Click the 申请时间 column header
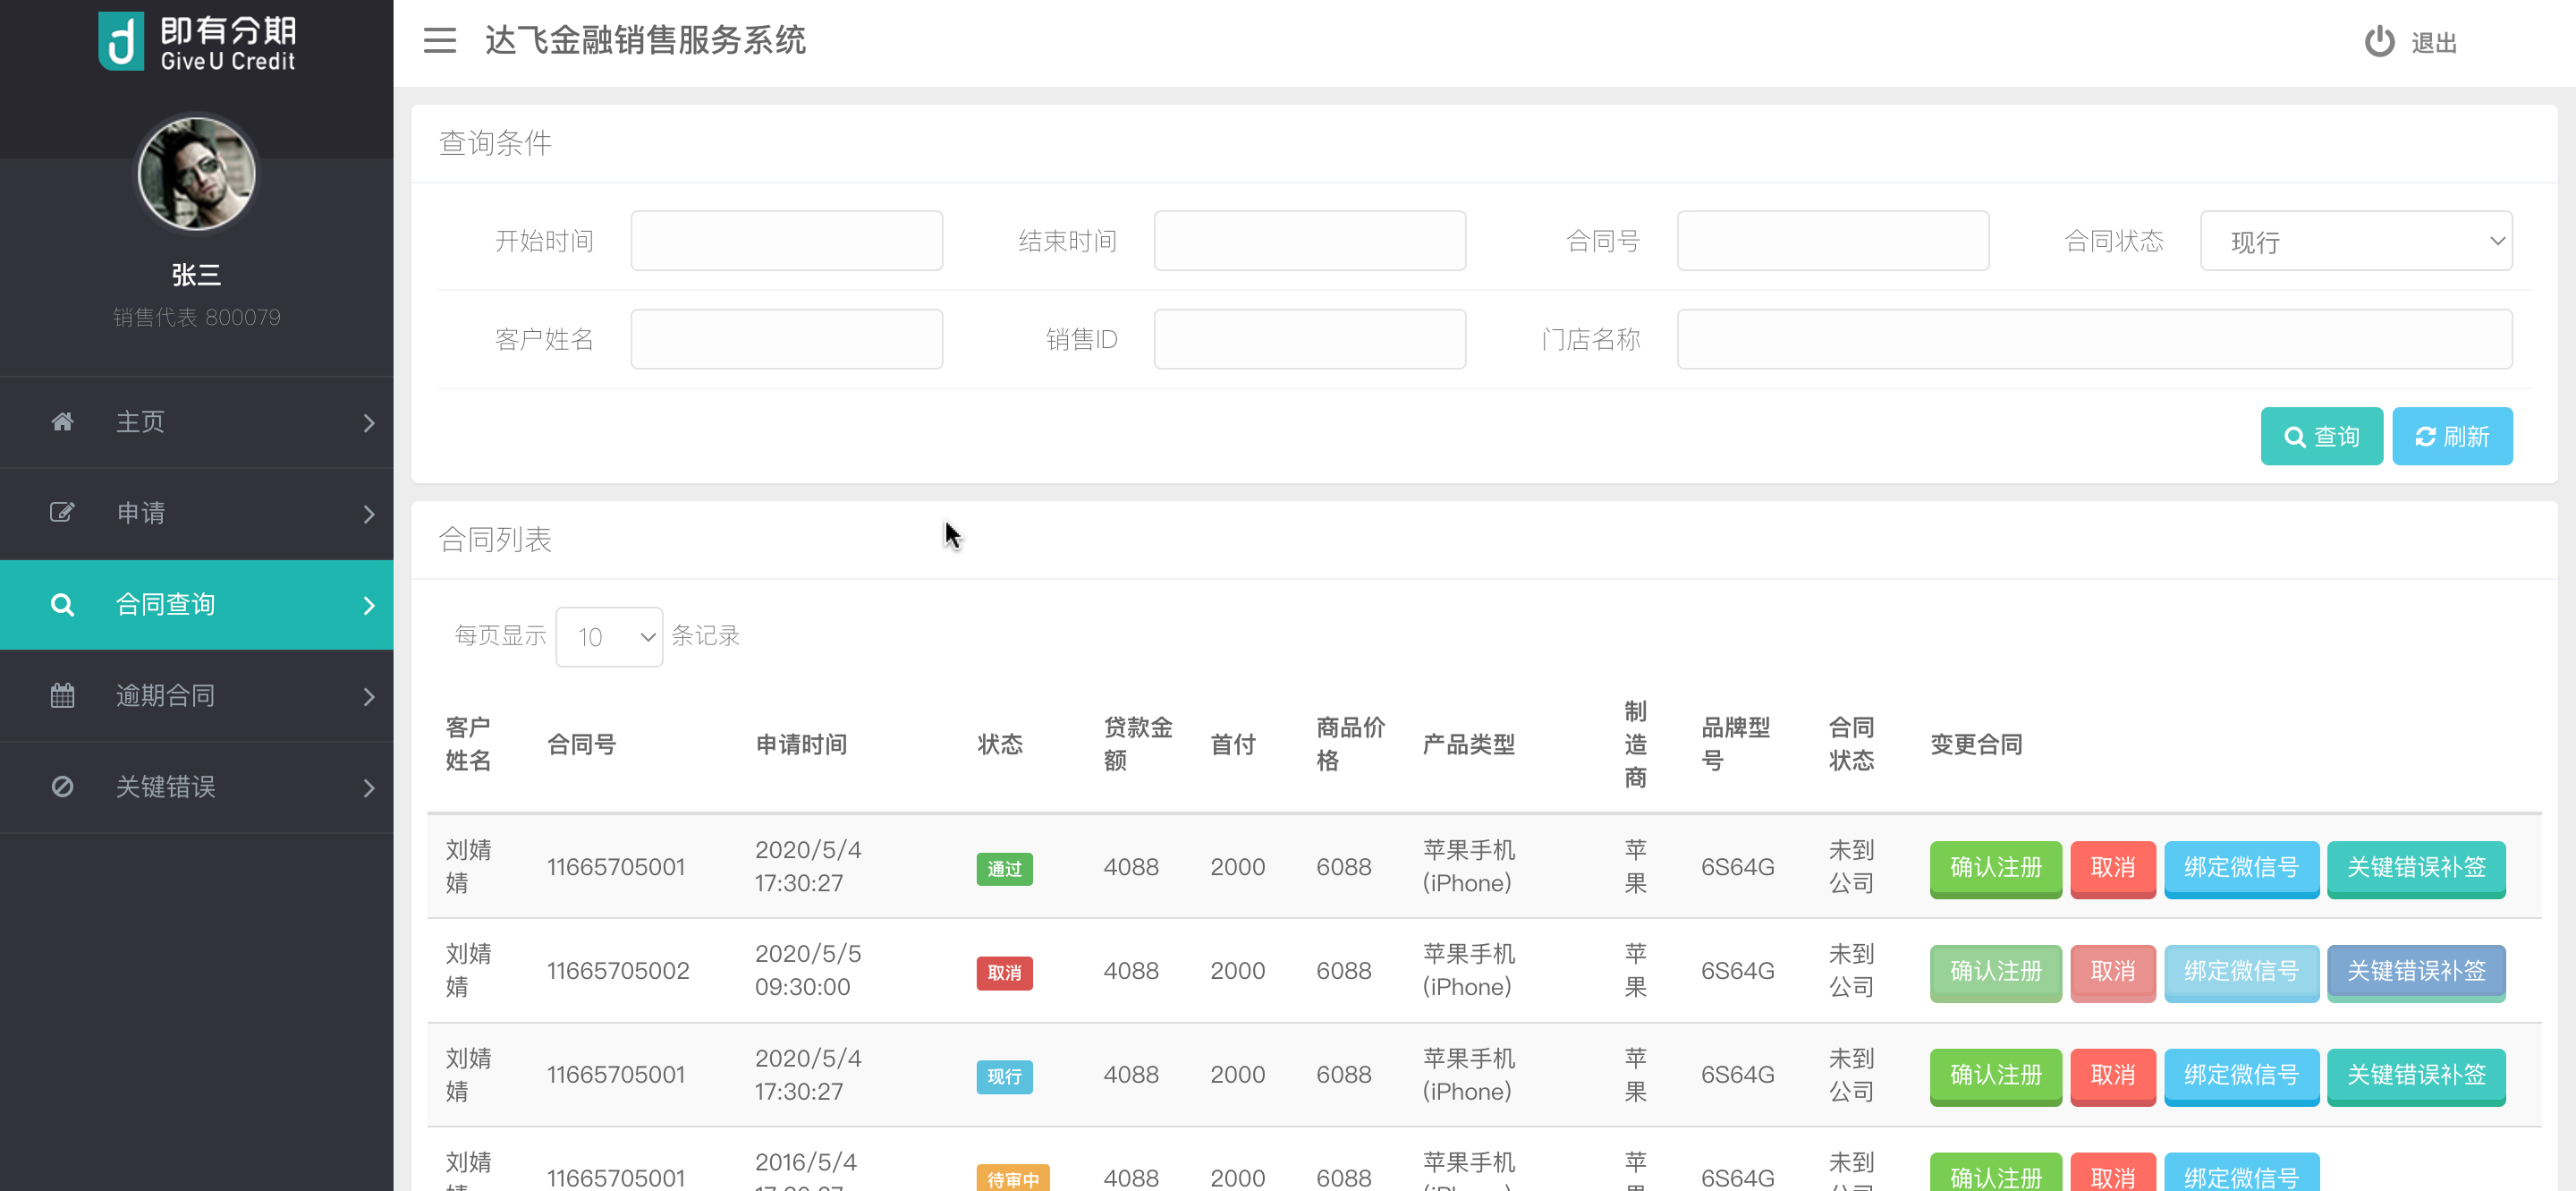The width and height of the screenshot is (2576, 1191). [x=801, y=745]
